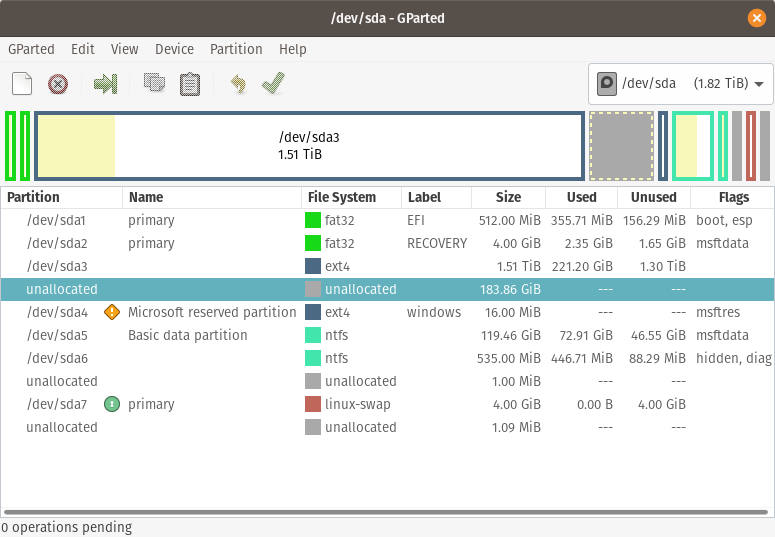This screenshot has height=537, width=775.
Task: Select the /dev/sda4 partition row
Action: (388, 312)
